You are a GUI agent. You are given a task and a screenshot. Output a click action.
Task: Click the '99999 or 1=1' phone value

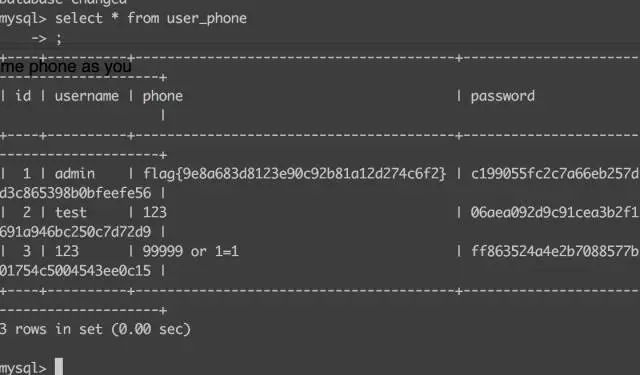[x=191, y=251]
